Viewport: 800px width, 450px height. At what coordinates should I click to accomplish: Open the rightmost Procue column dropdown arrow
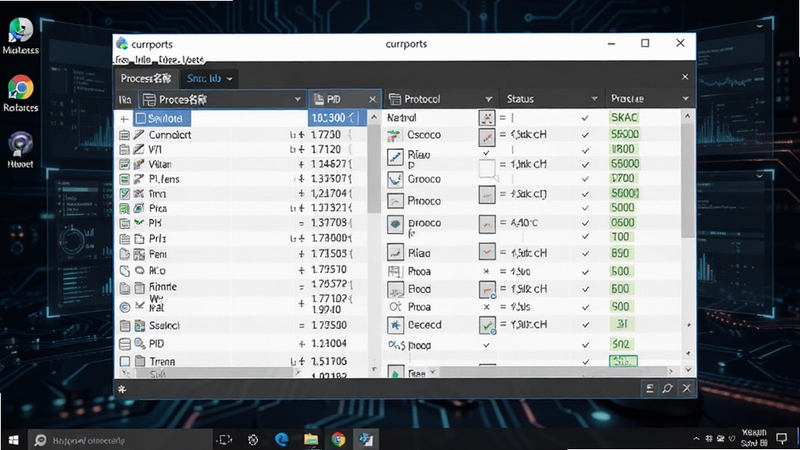pyautogui.click(x=686, y=98)
